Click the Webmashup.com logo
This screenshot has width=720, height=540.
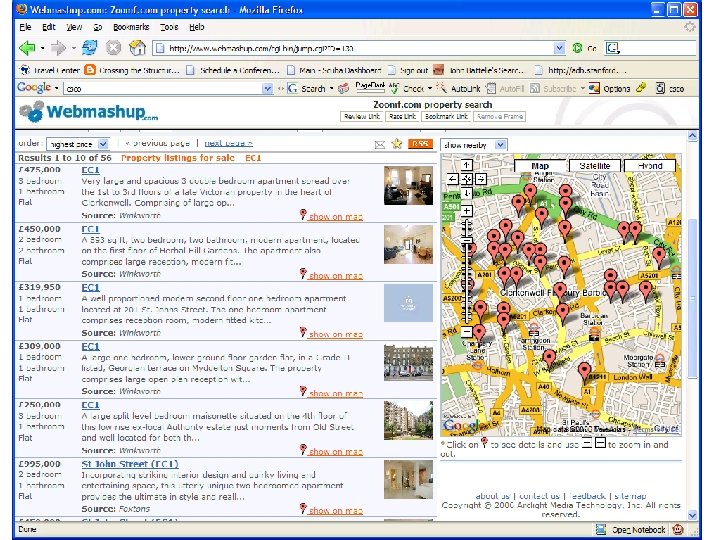[89, 112]
